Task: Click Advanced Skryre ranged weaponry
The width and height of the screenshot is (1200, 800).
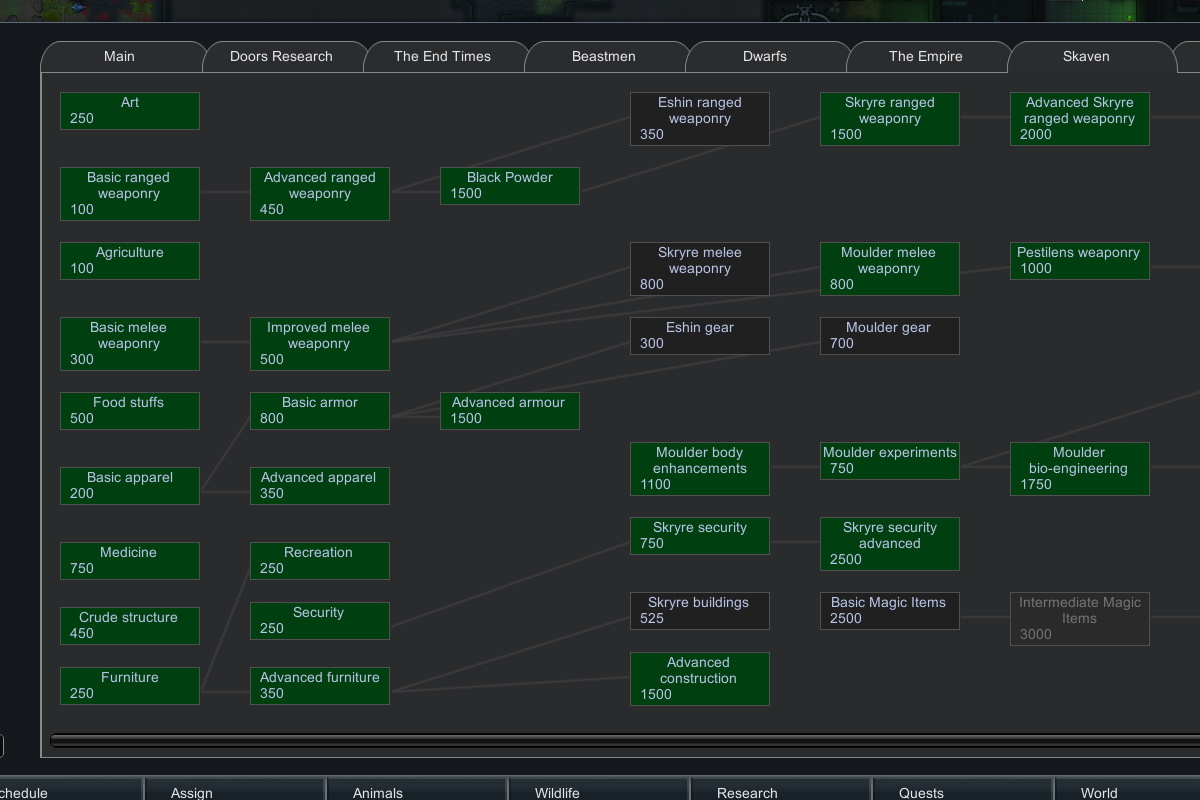Action: (1080, 119)
